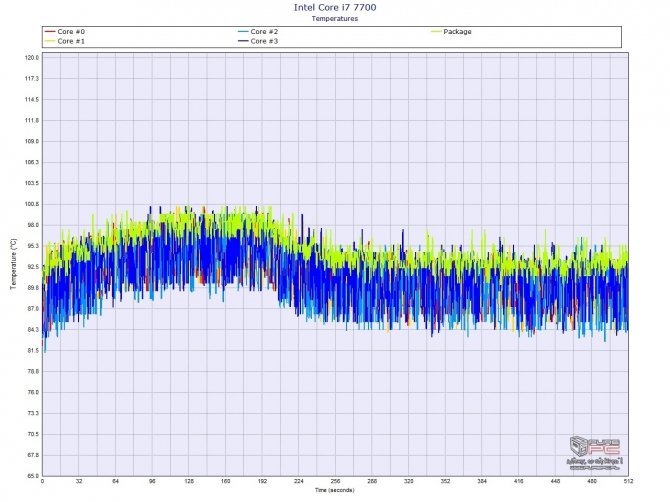This screenshot has width=670, height=502.
Task: Click the Core #2 legend entry
Action: pyautogui.click(x=258, y=32)
